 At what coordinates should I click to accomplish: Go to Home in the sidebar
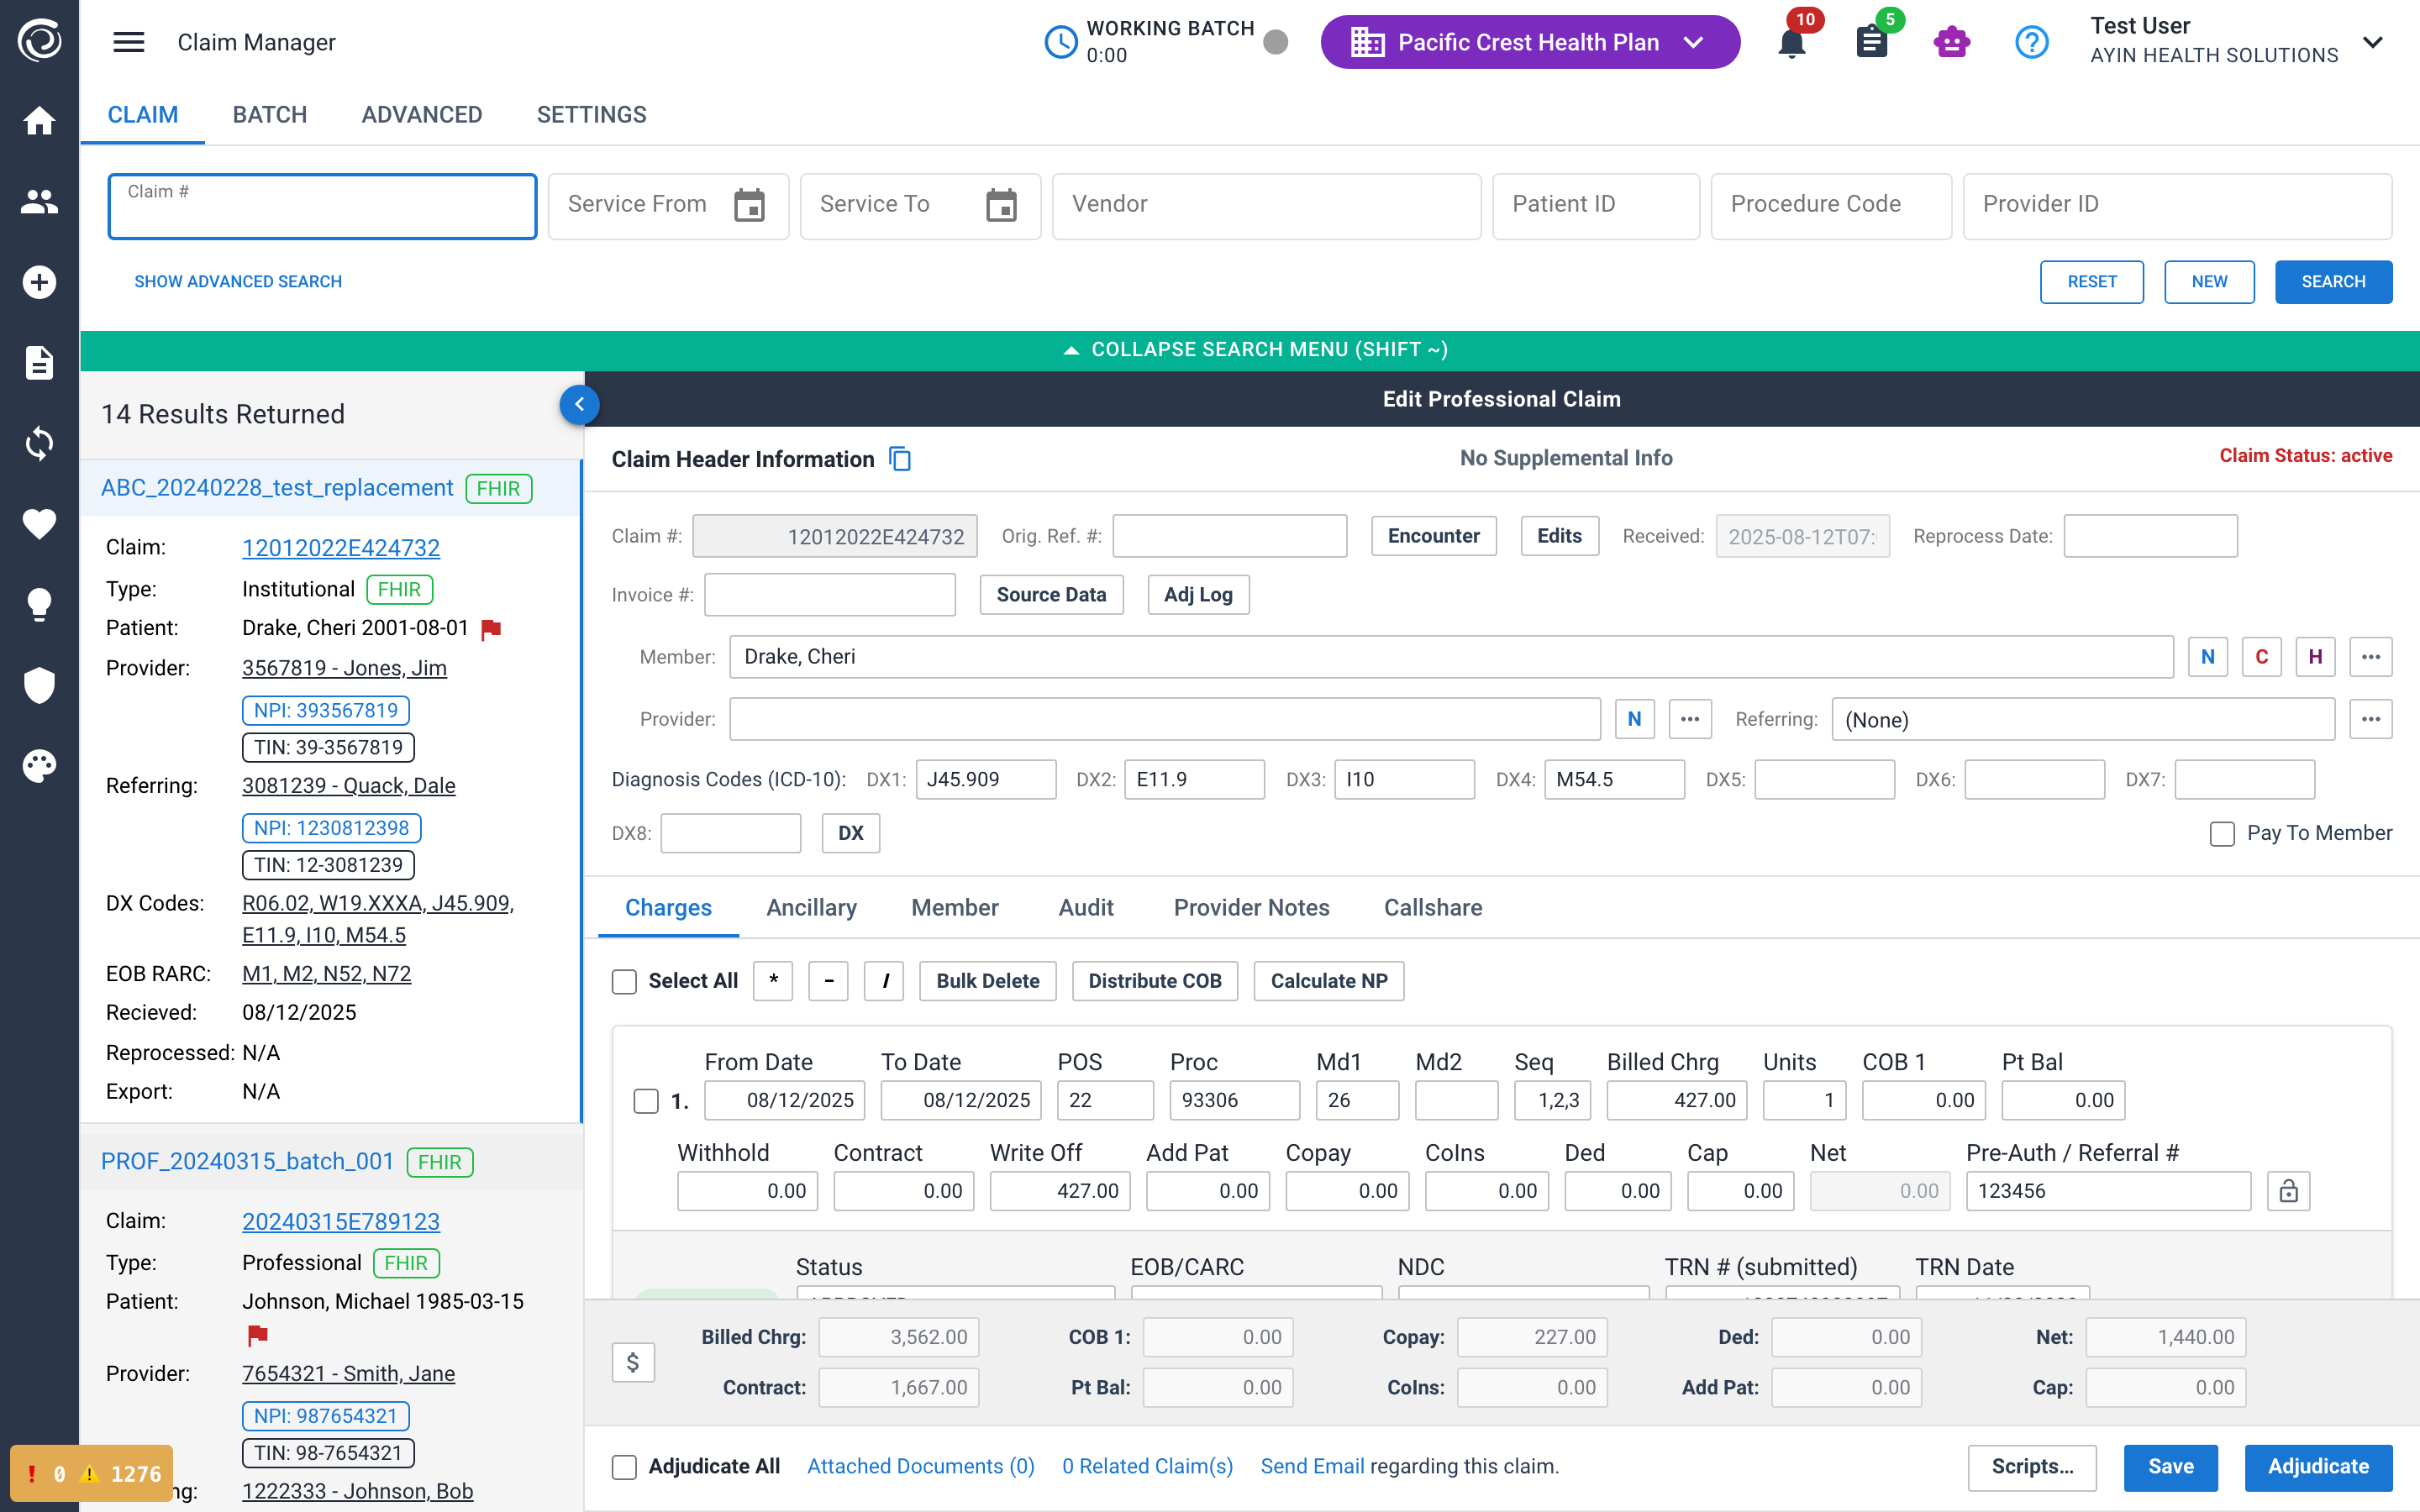39,121
